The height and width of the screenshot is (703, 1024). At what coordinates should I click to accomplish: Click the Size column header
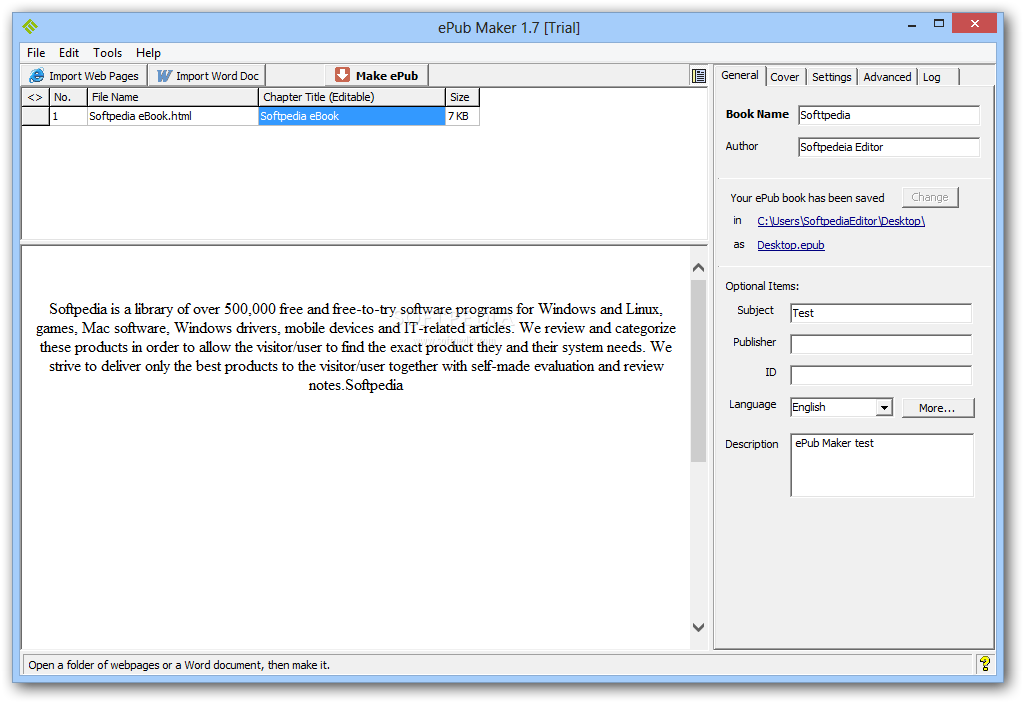coord(462,97)
